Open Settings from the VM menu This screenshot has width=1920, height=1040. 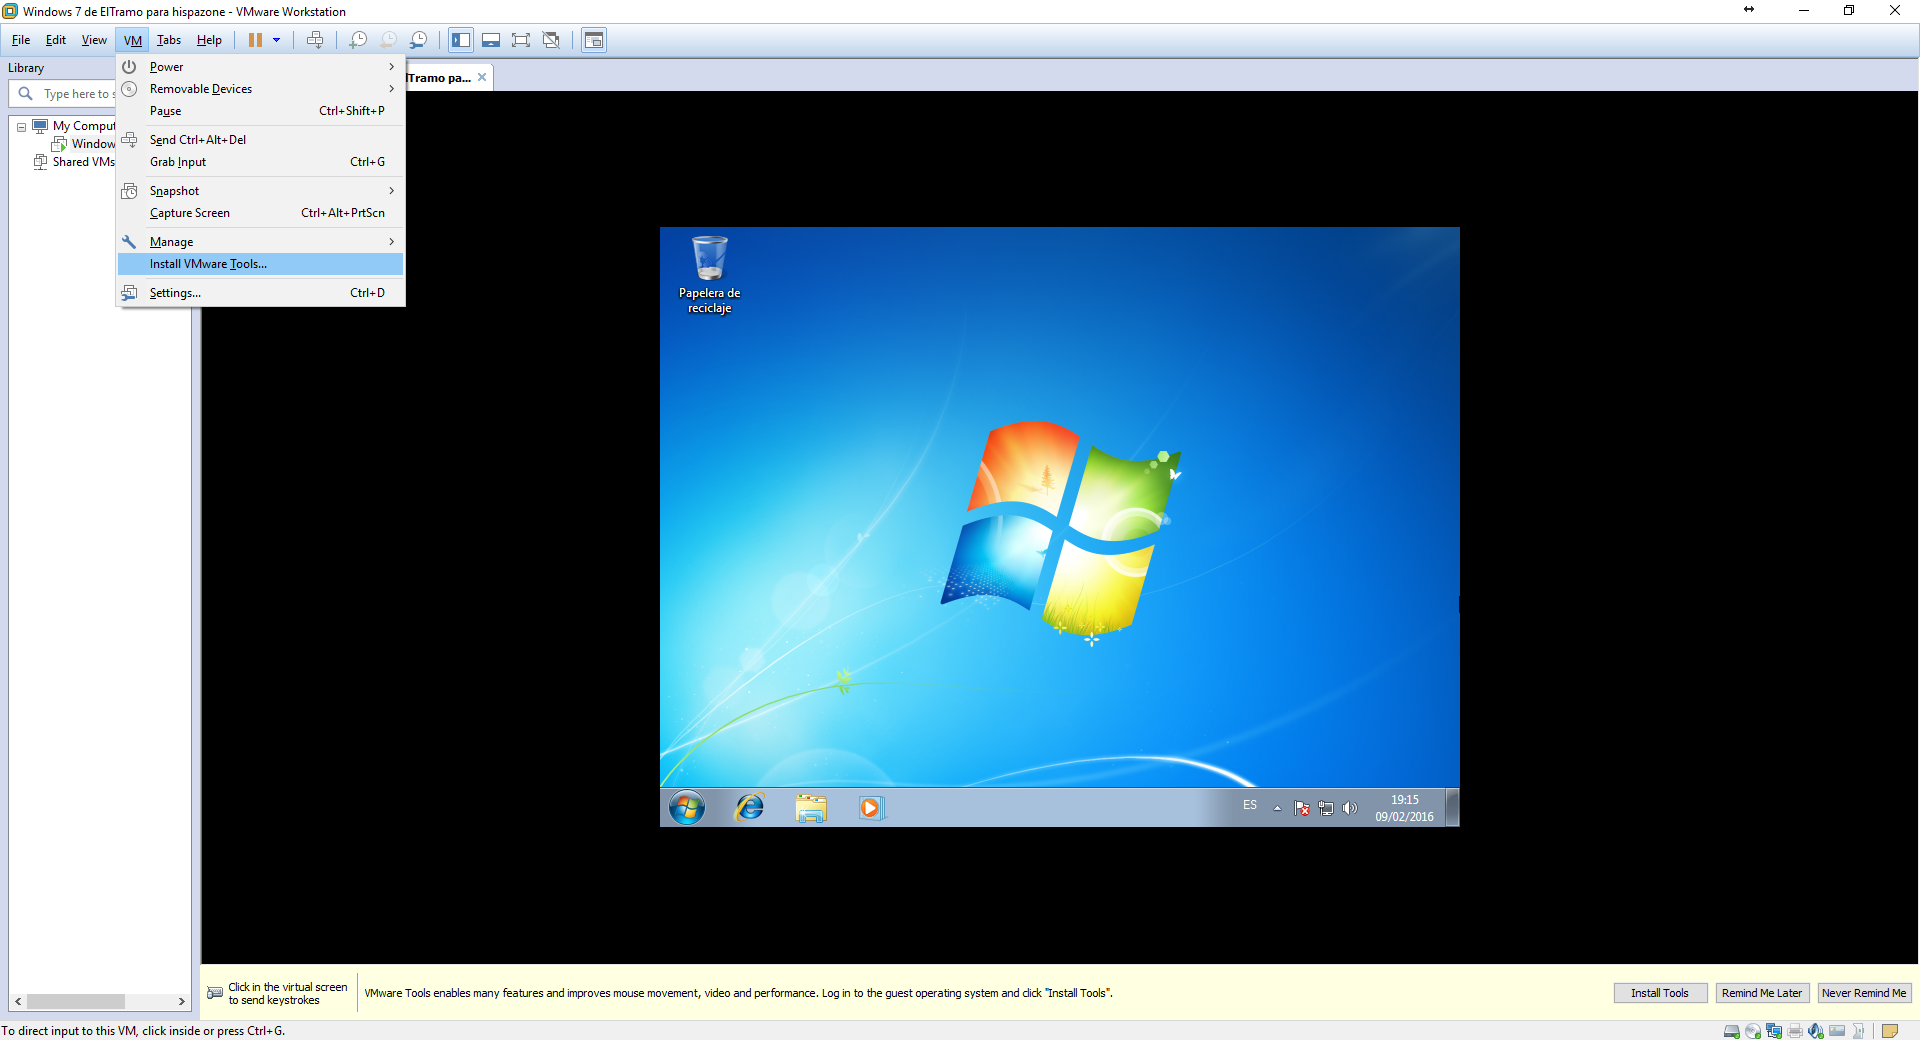[260, 293]
